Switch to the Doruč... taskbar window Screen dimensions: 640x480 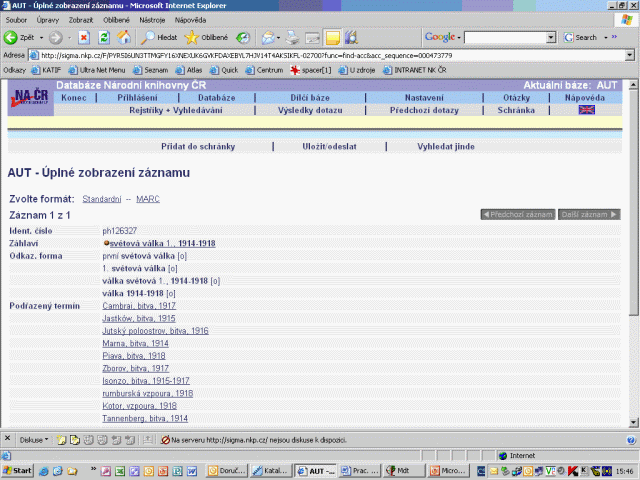[227, 471]
